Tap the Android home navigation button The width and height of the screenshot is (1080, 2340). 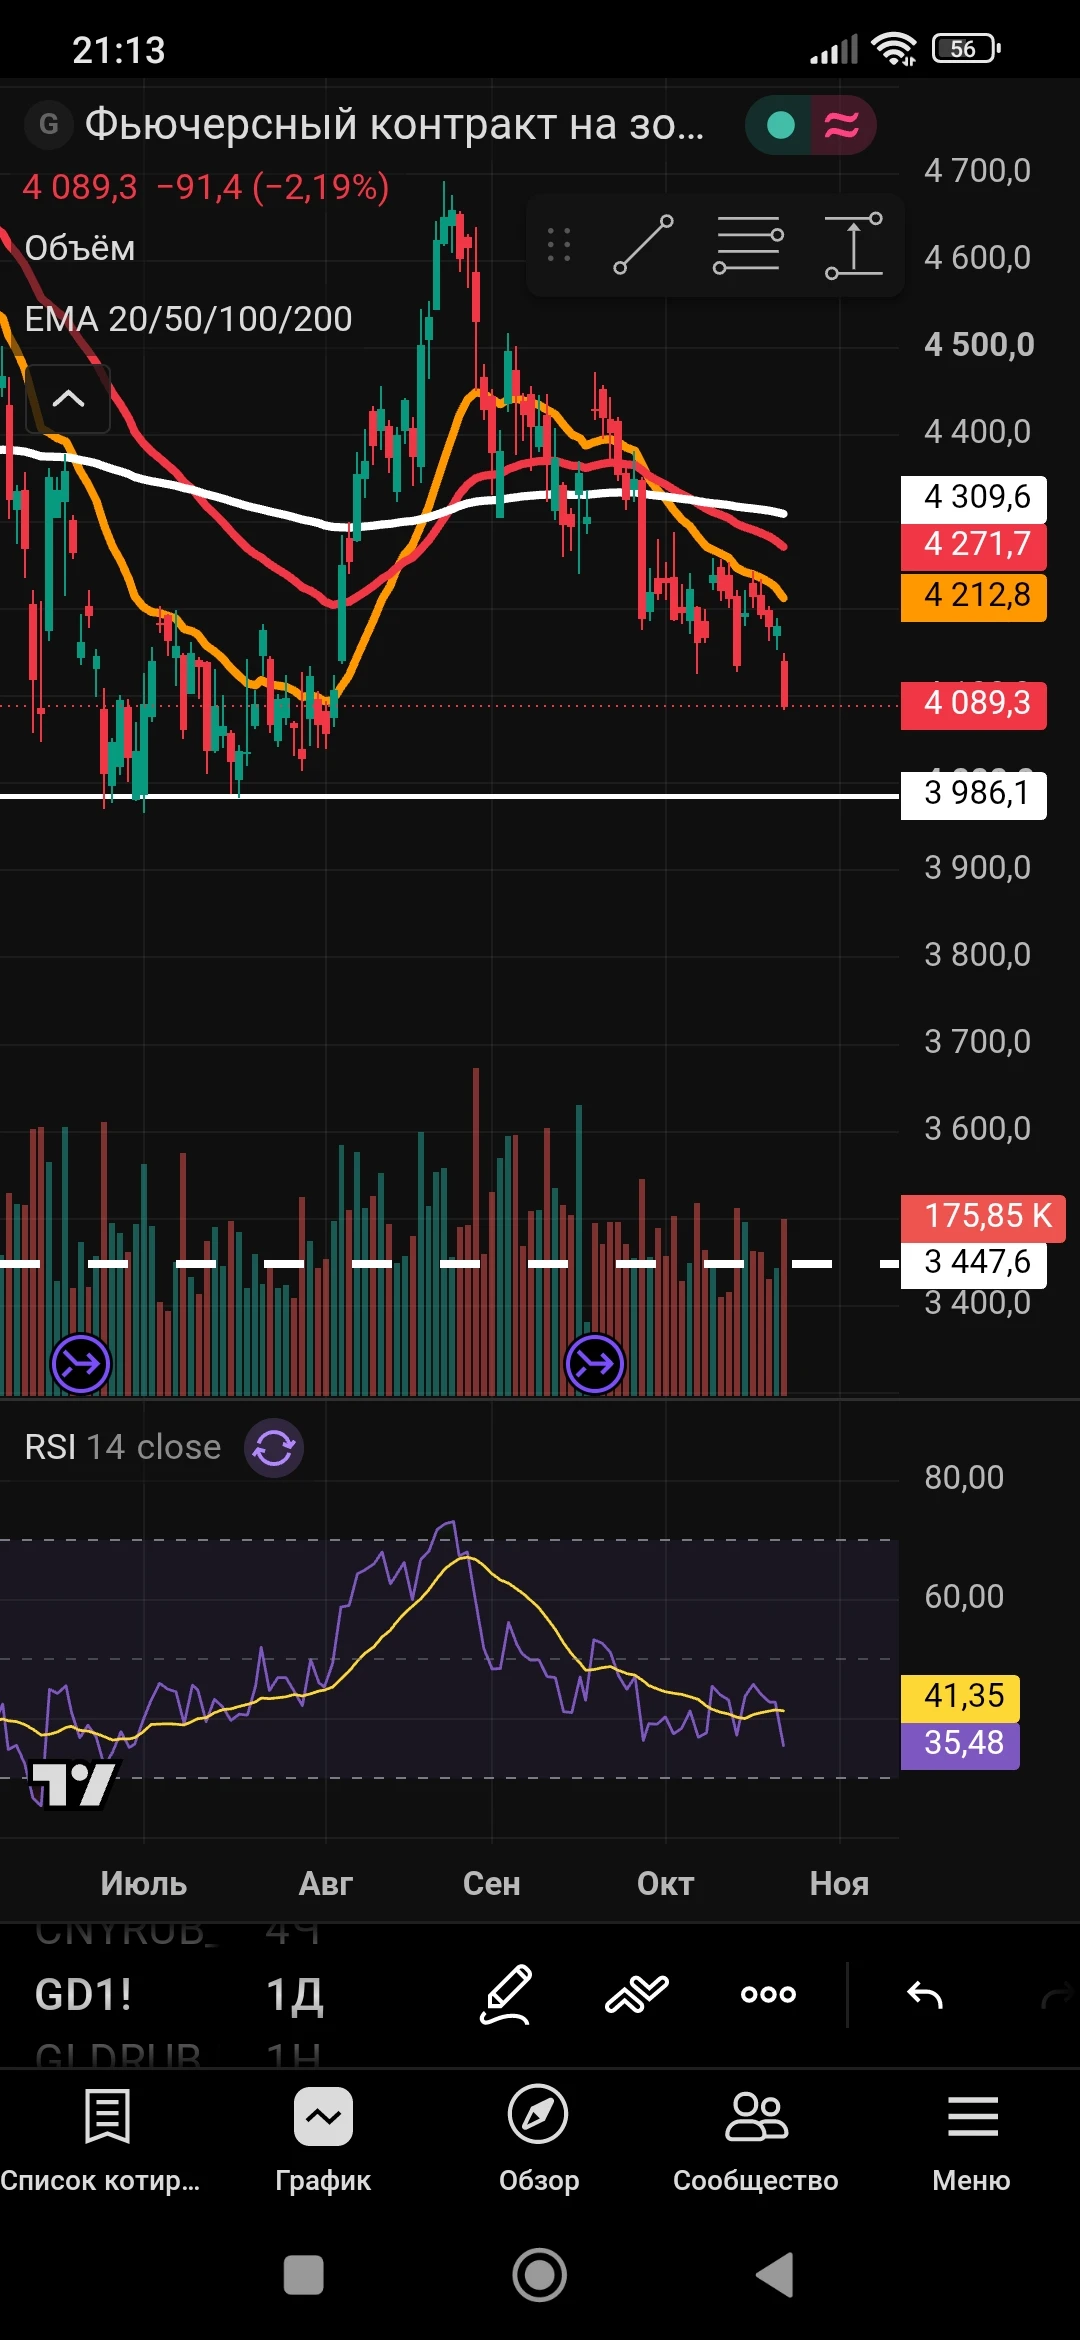point(540,2275)
